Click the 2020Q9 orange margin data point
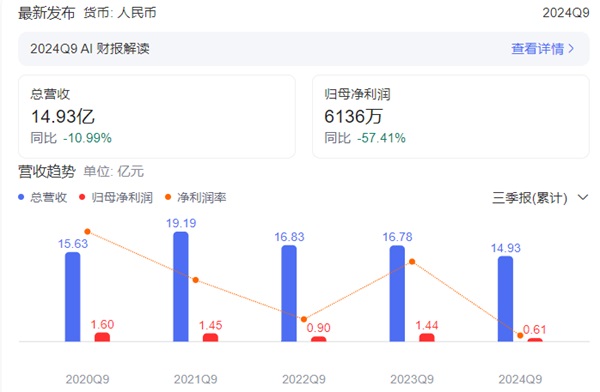This screenshot has height=392, width=600. [87, 232]
